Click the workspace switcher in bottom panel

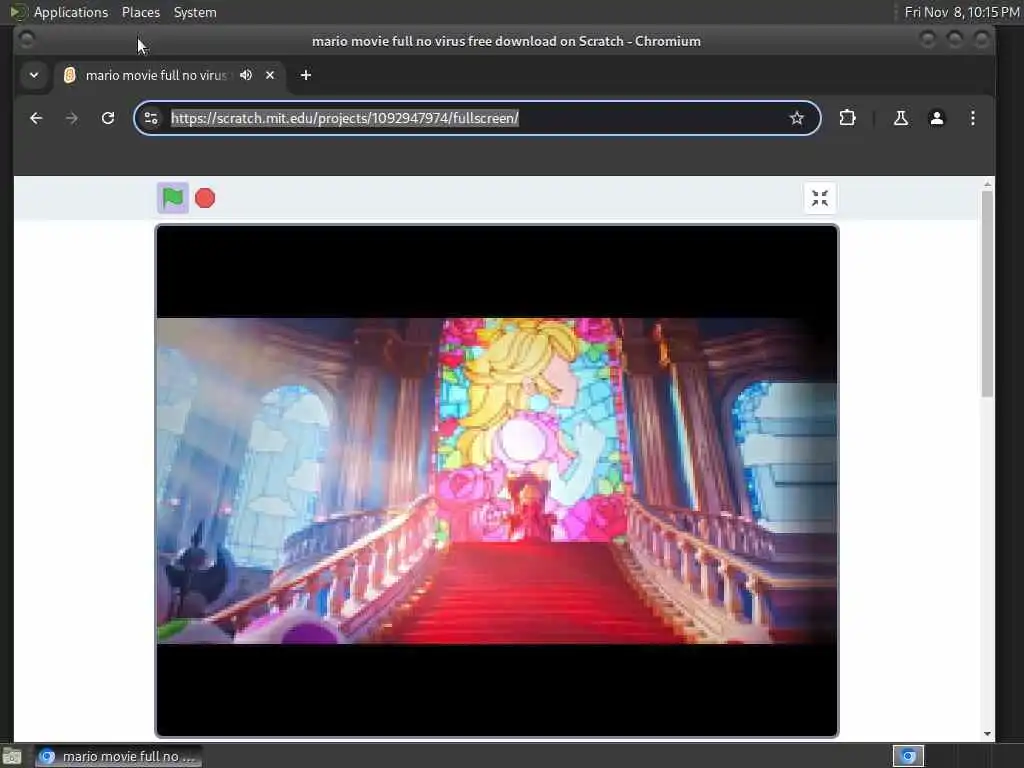908,756
